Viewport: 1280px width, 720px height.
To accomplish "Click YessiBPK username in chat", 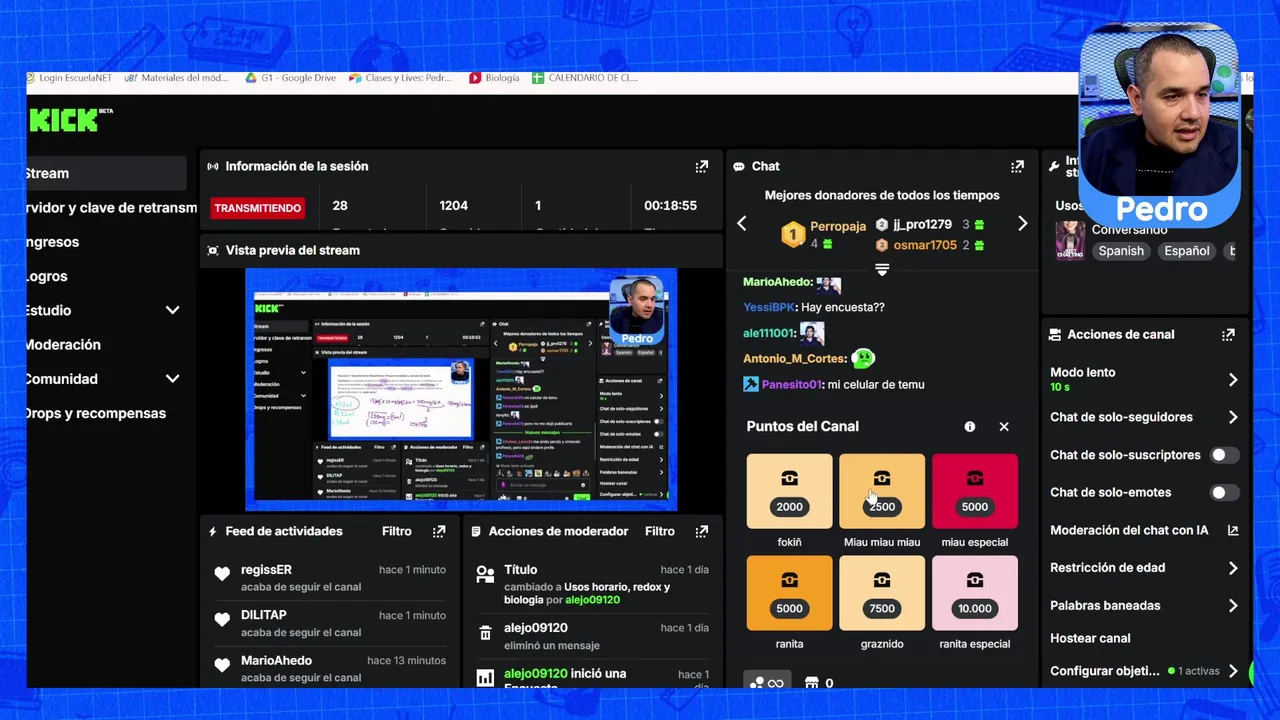I will (x=768, y=308).
